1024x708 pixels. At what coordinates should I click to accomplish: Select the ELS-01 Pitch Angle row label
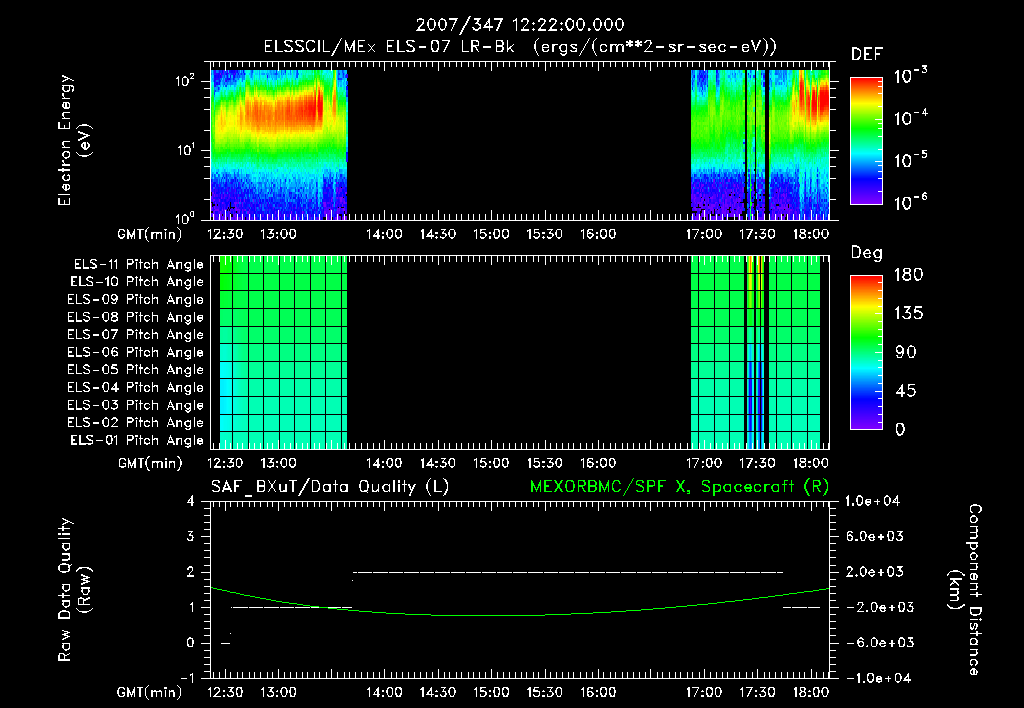point(137,440)
